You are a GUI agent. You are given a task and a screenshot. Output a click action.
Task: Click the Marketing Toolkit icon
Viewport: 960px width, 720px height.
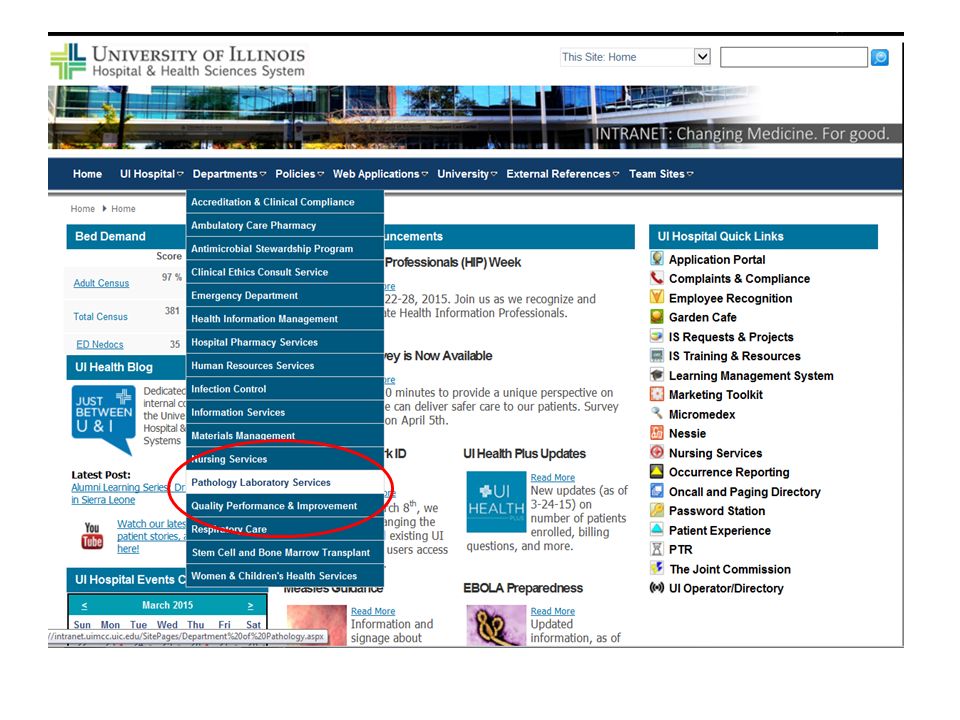(x=657, y=394)
